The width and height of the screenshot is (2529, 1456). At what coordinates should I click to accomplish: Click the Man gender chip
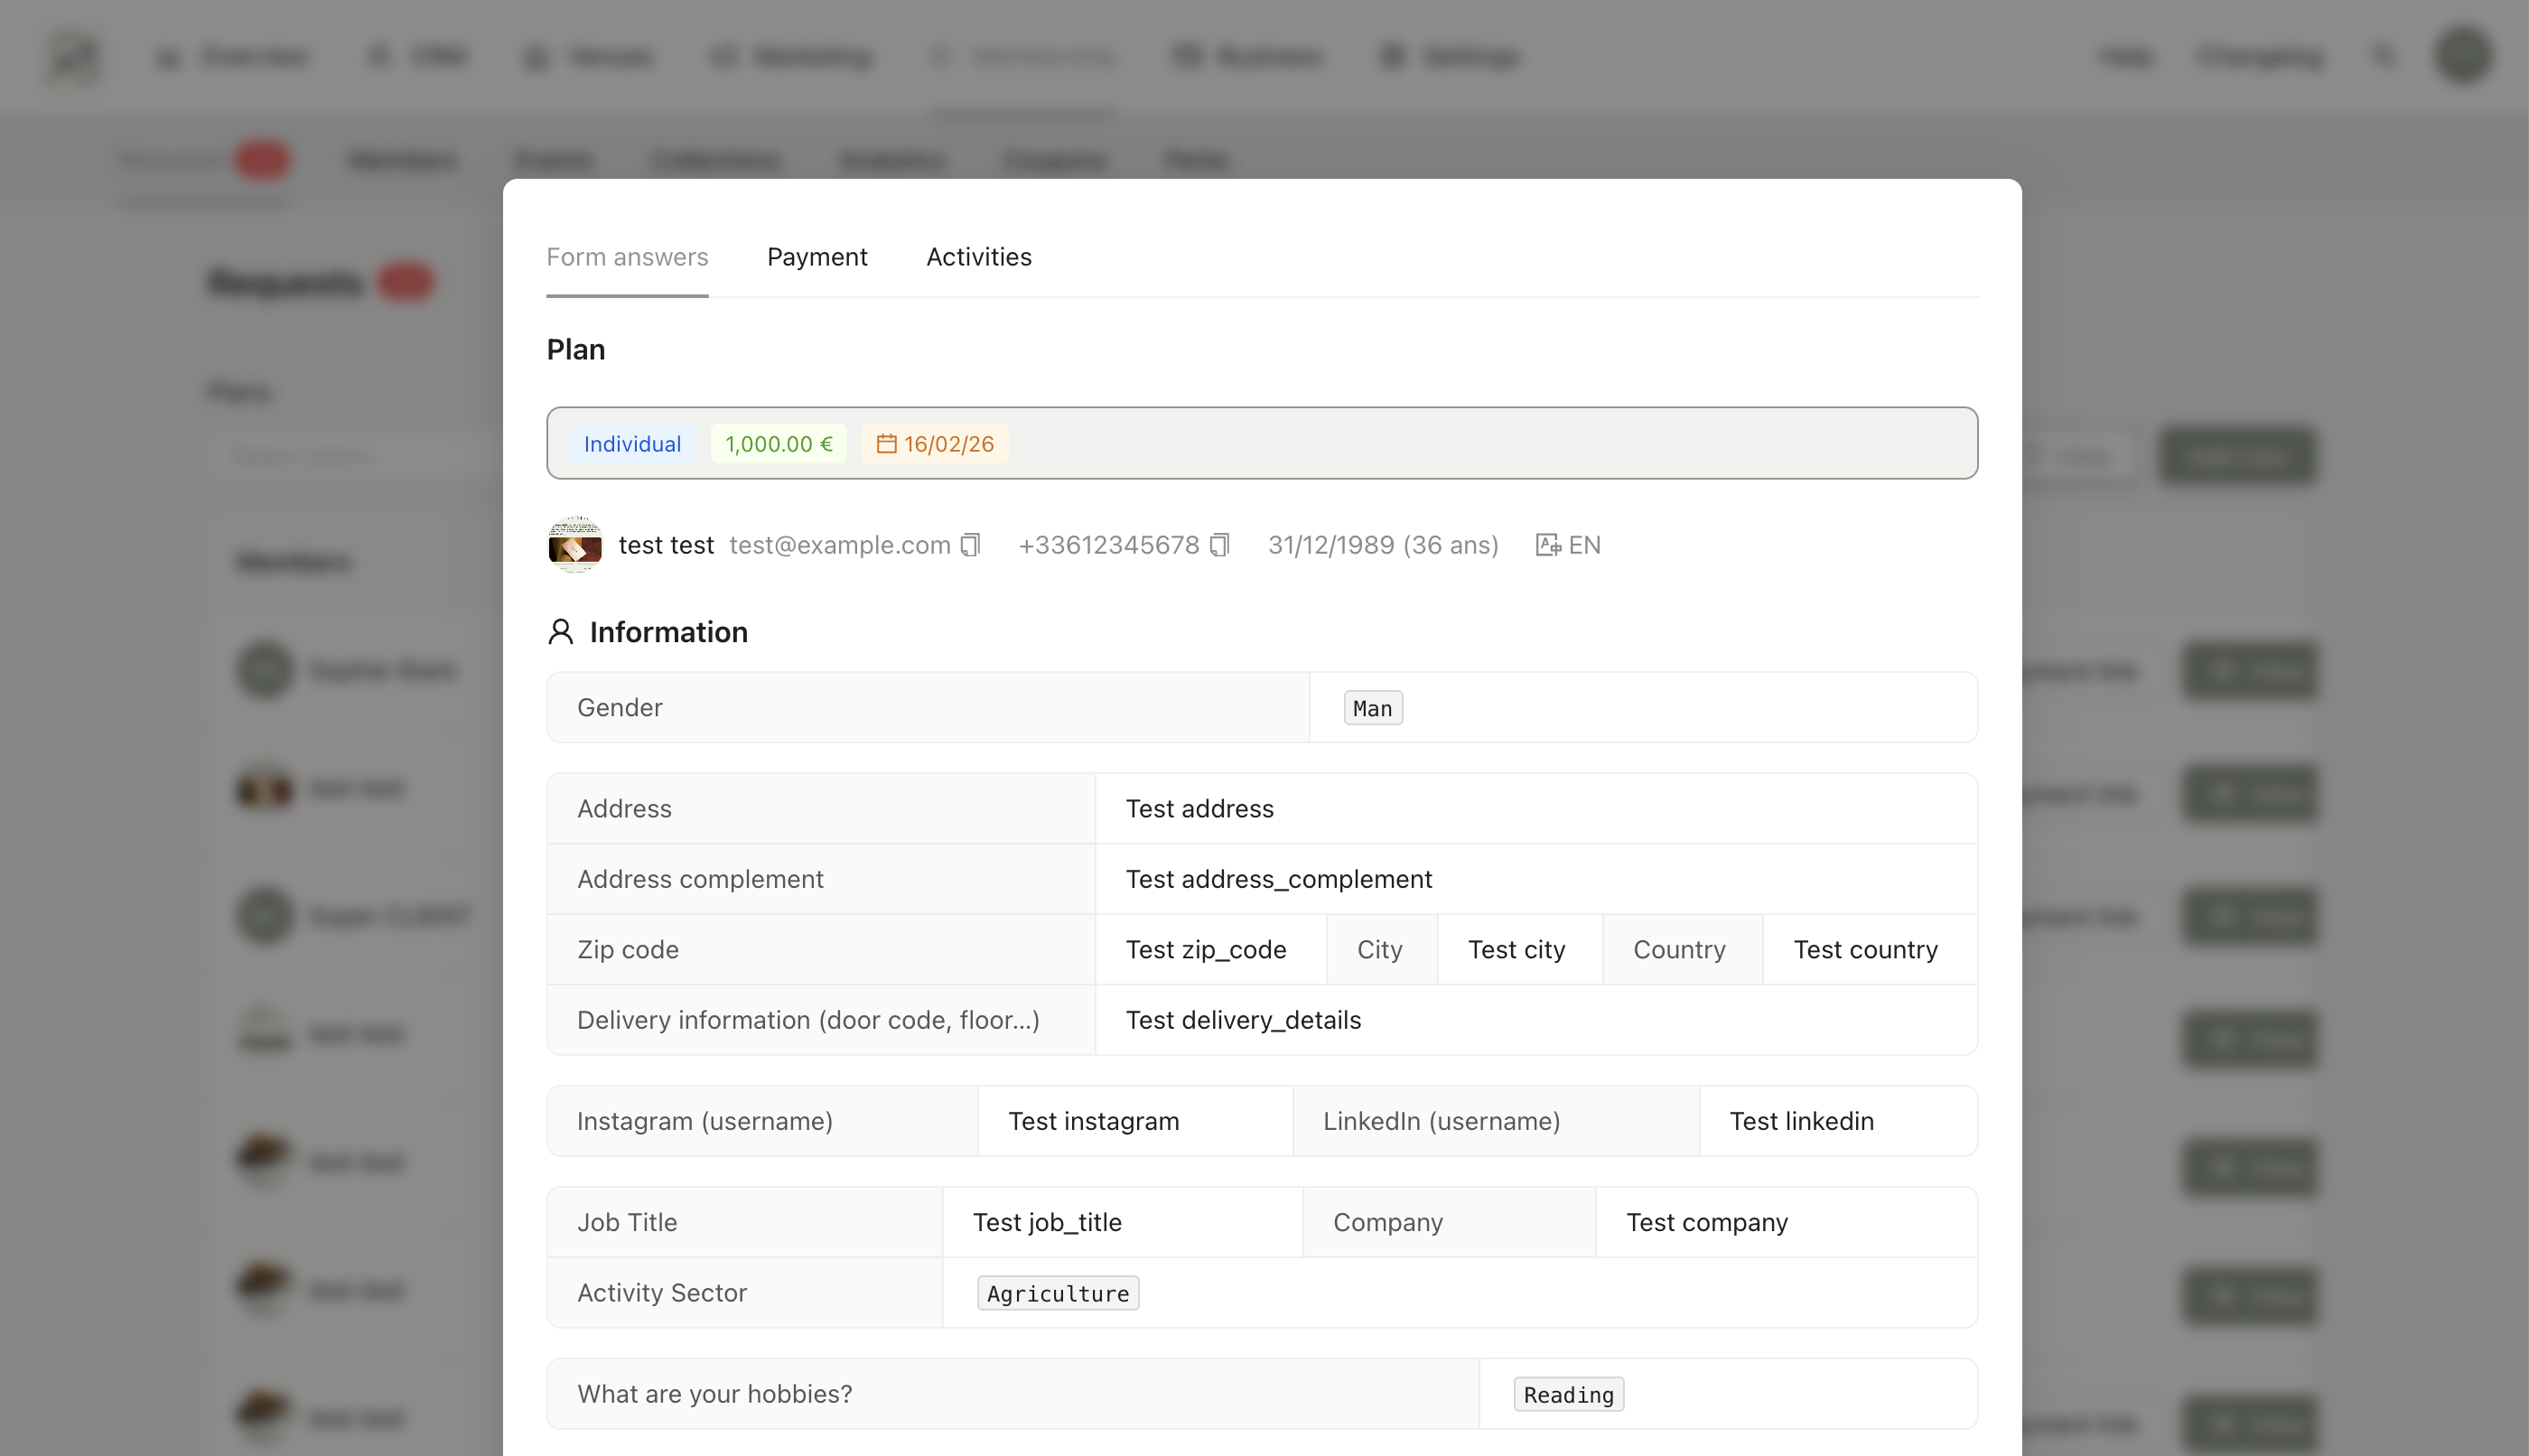point(1372,708)
